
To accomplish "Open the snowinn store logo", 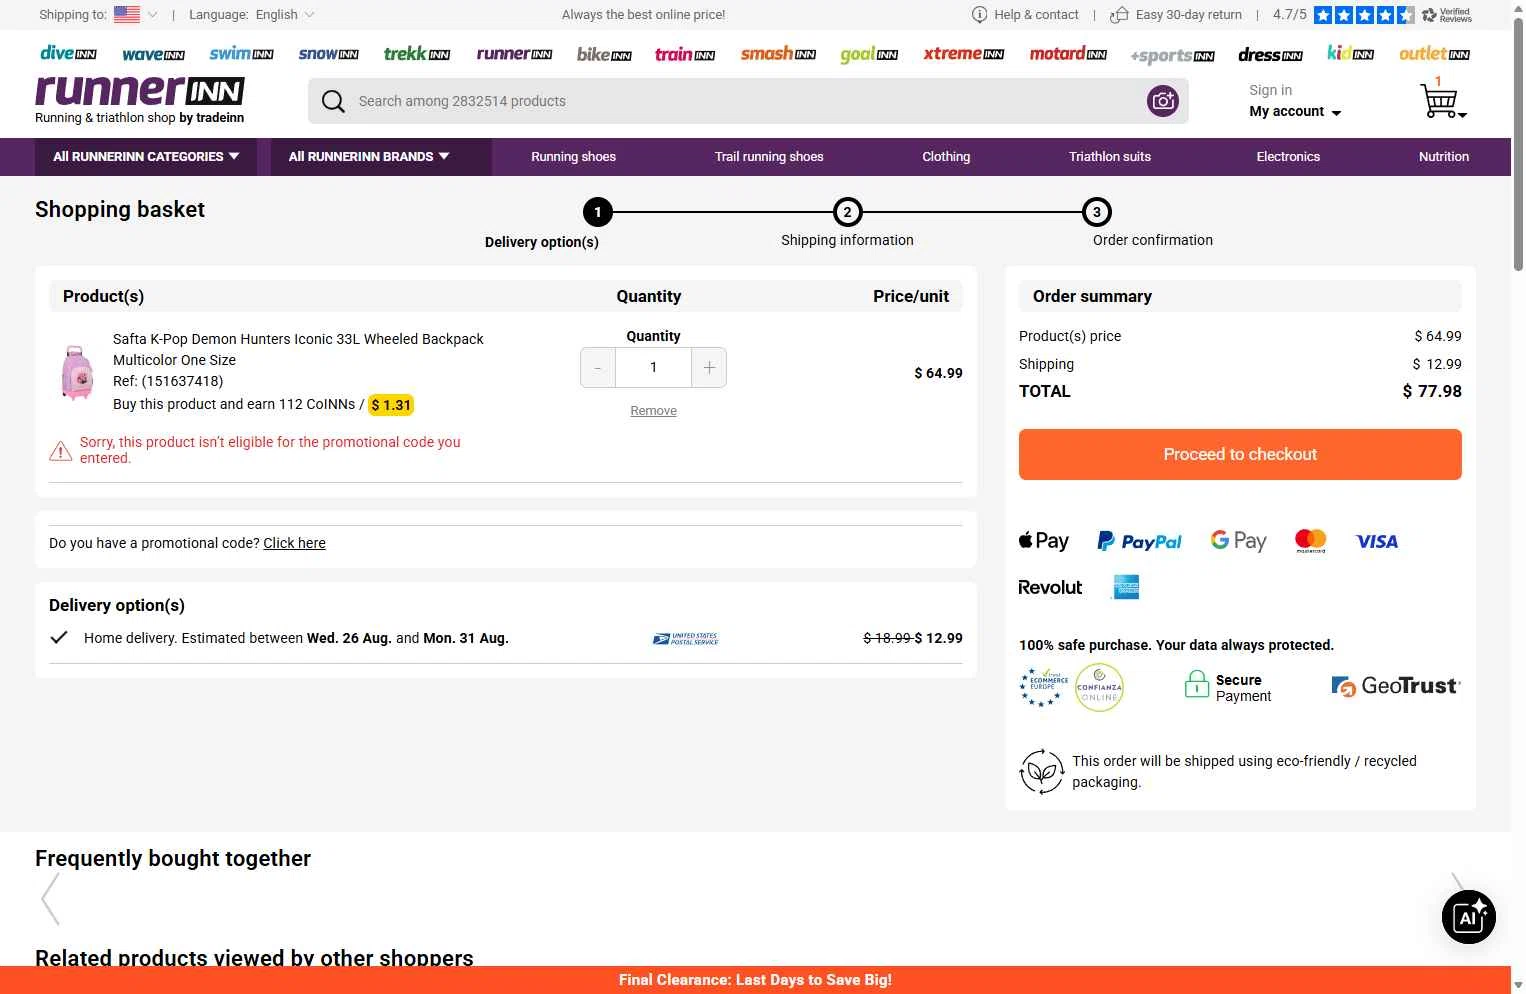I will (x=328, y=54).
